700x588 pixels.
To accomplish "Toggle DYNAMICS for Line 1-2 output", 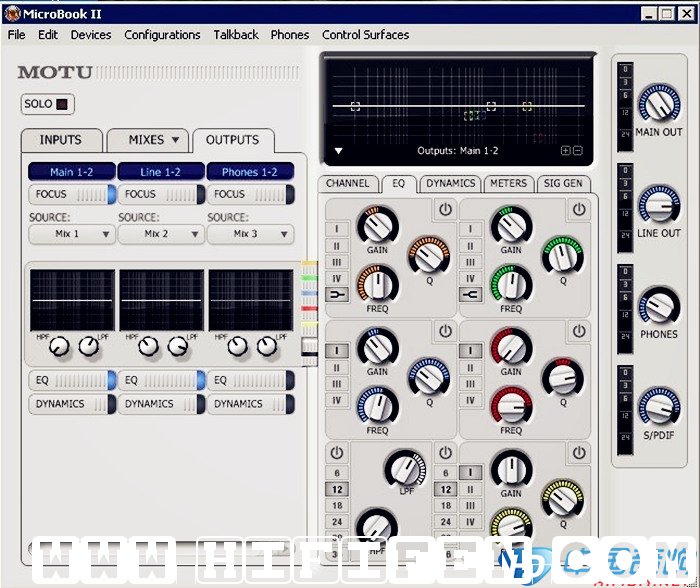I will [162, 404].
